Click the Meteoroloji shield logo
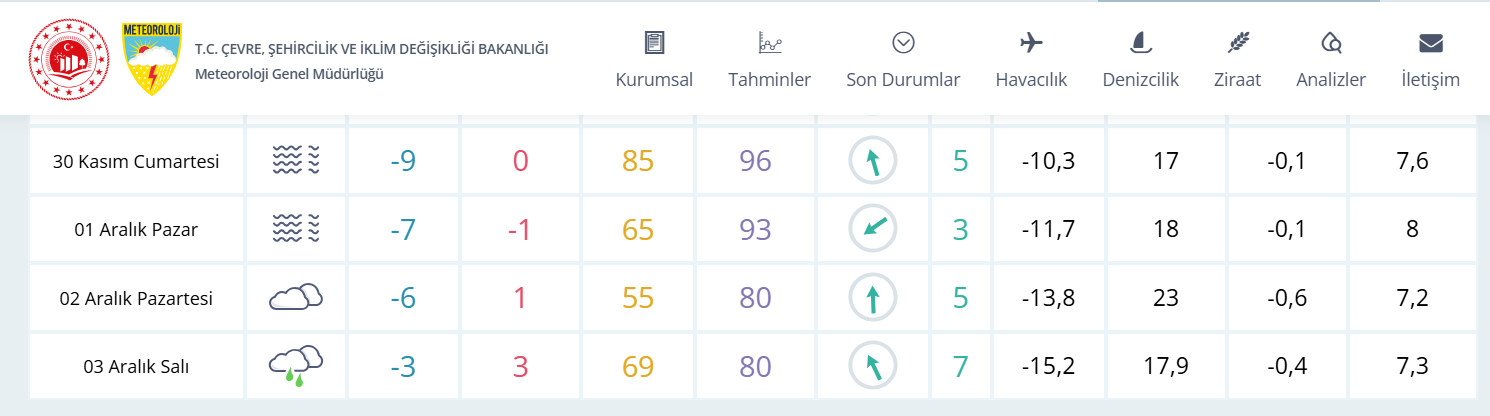 tap(151, 60)
